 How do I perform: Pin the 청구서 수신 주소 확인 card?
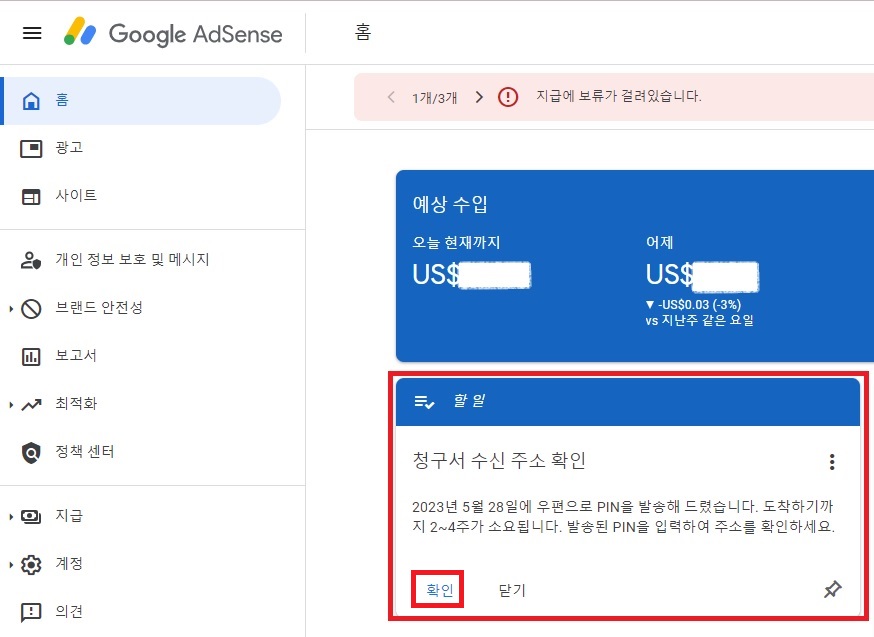(833, 590)
